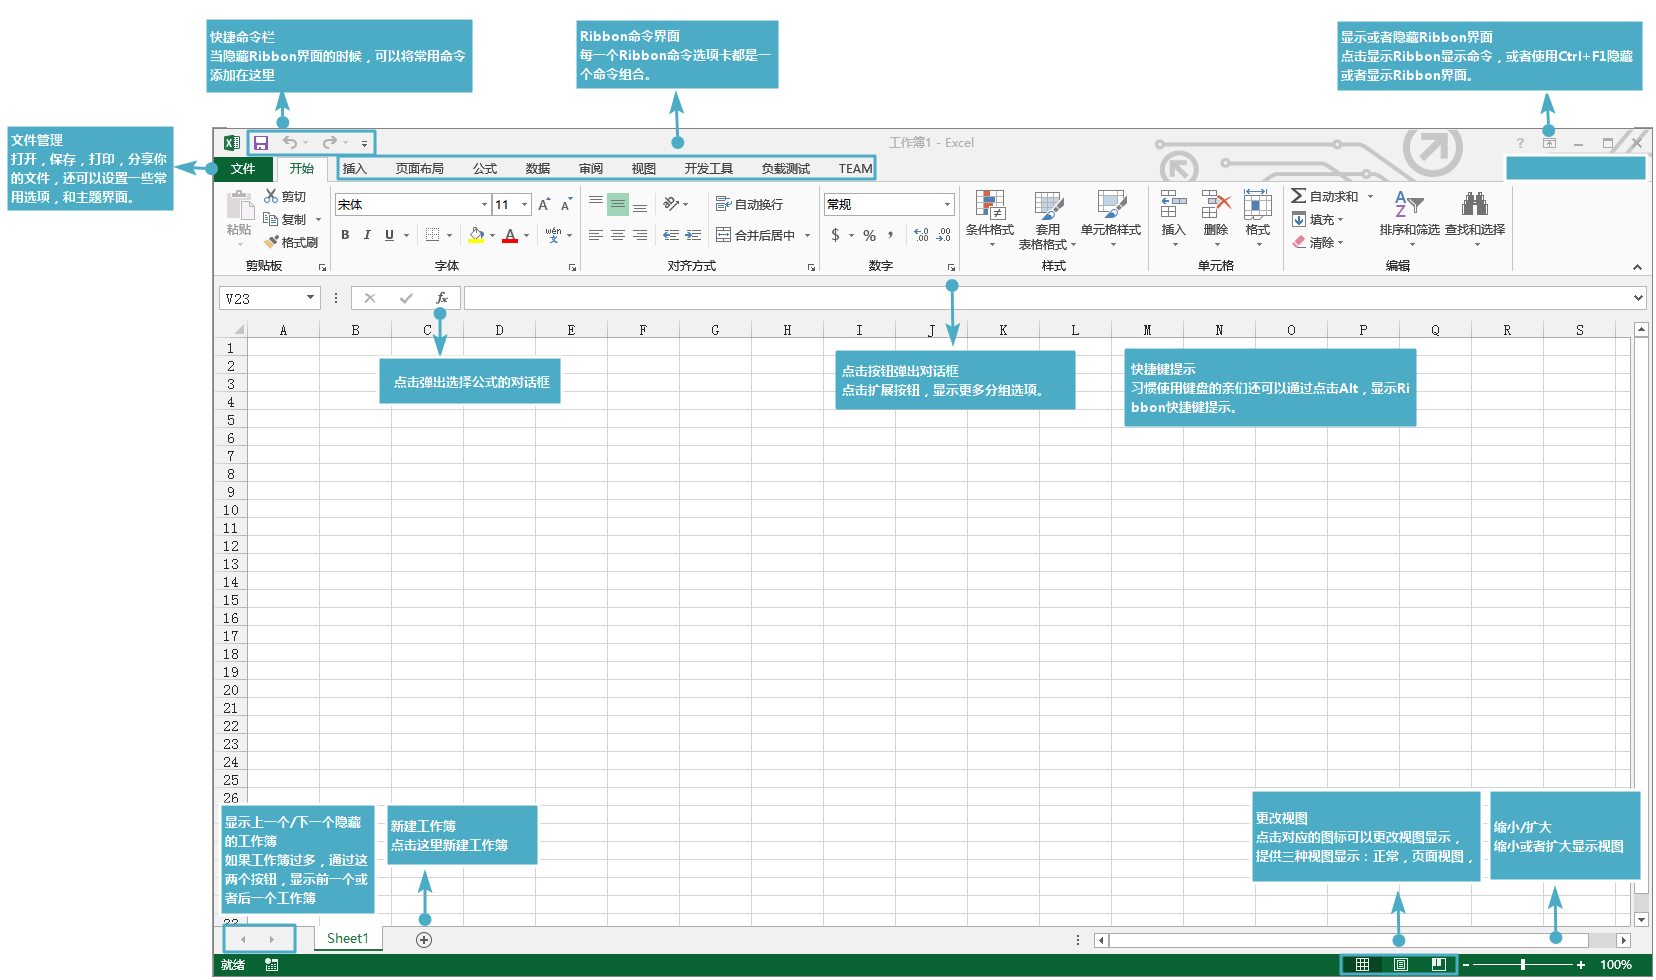The image size is (1656, 980).
Task: Collapse the ribbon with the chevron
Action: (x=1637, y=267)
